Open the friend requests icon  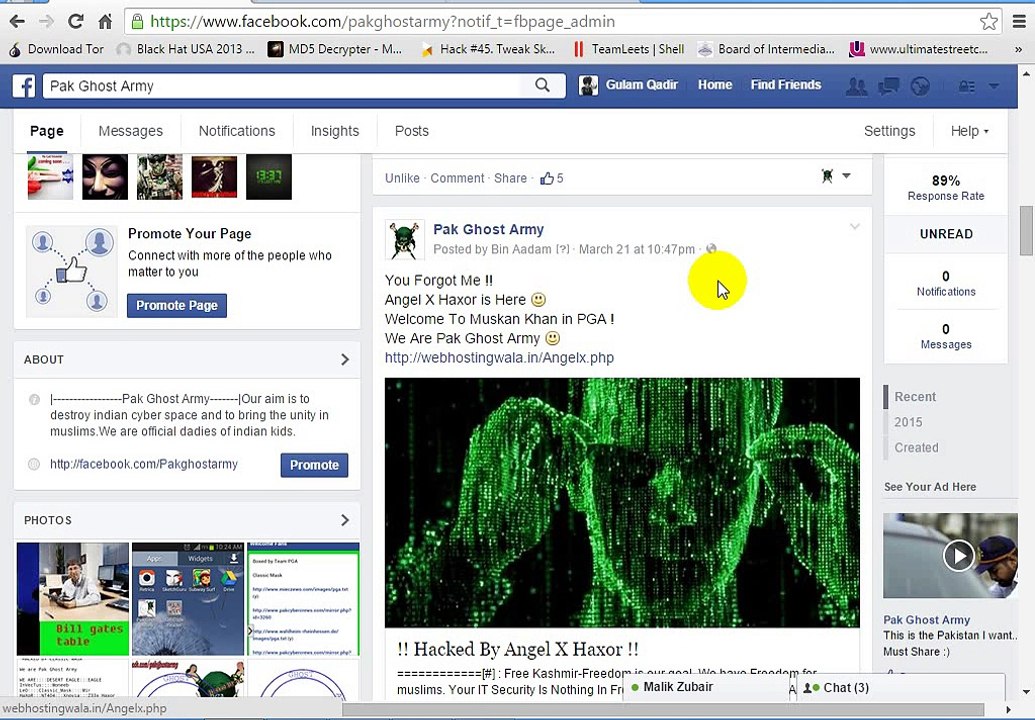tap(856, 86)
